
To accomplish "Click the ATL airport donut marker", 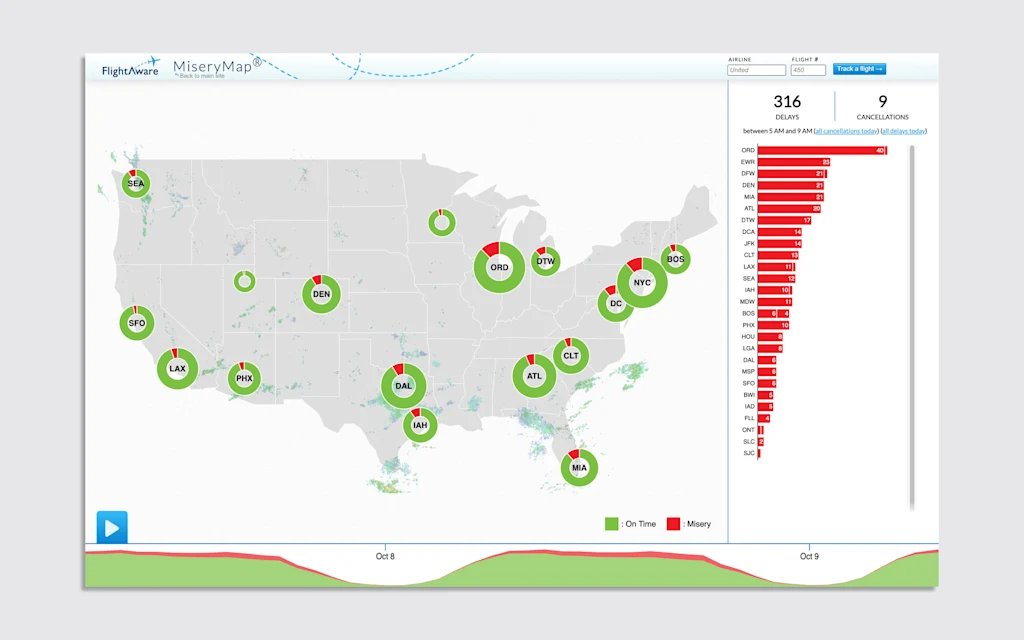I will [x=534, y=377].
